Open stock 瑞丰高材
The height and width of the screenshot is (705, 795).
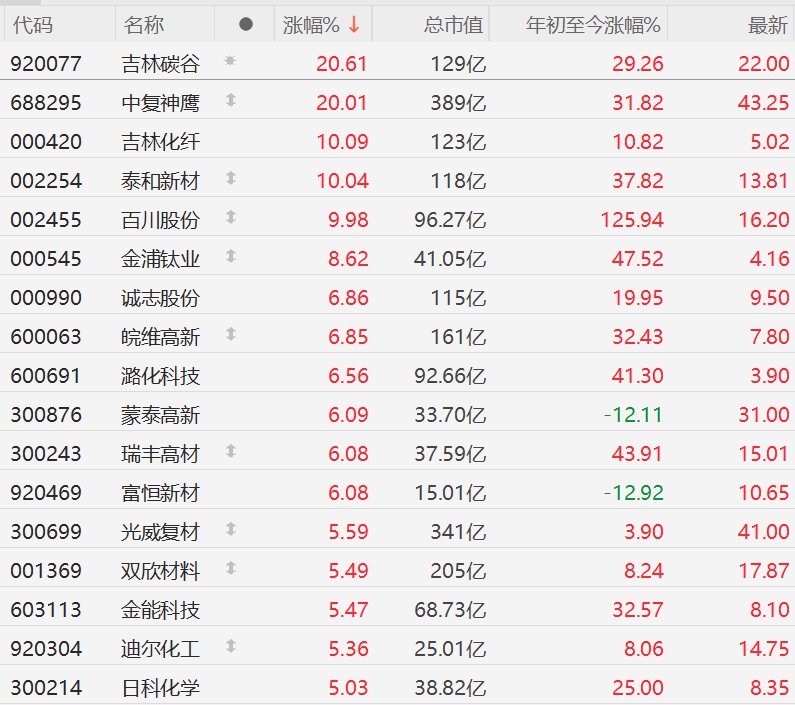tap(160, 454)
